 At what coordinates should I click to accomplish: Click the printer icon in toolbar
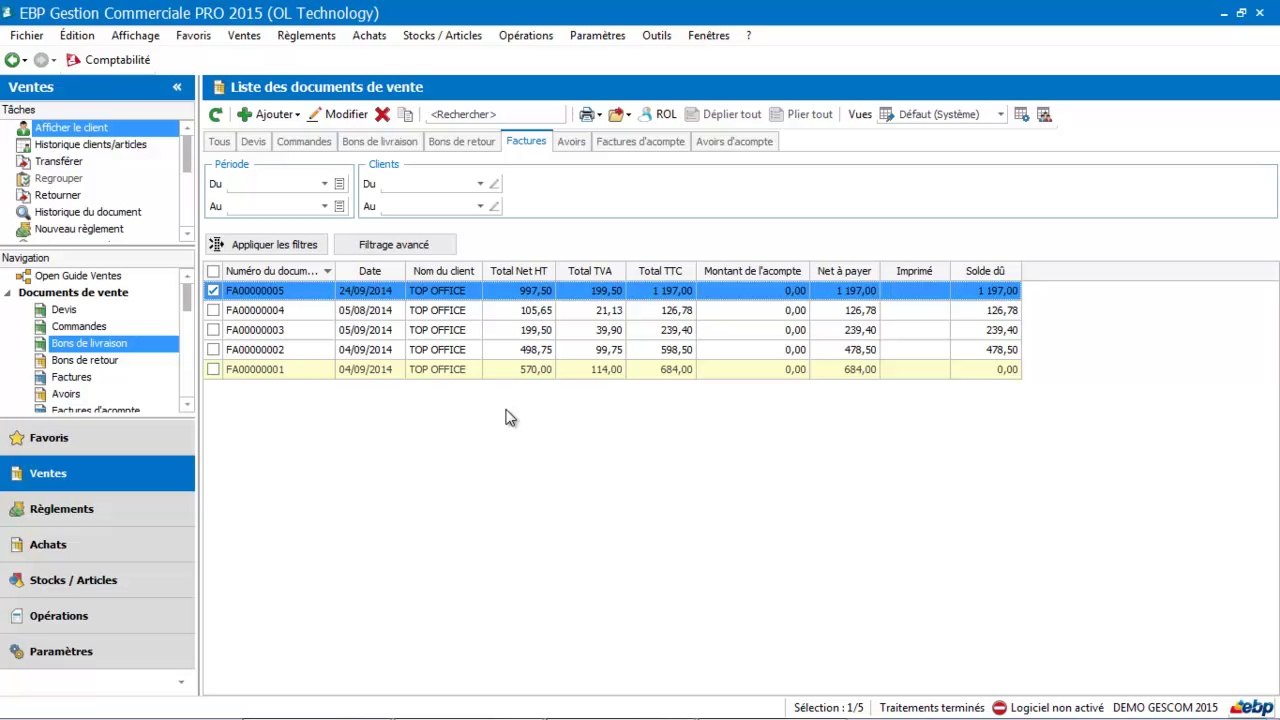[x=587, y=115]
